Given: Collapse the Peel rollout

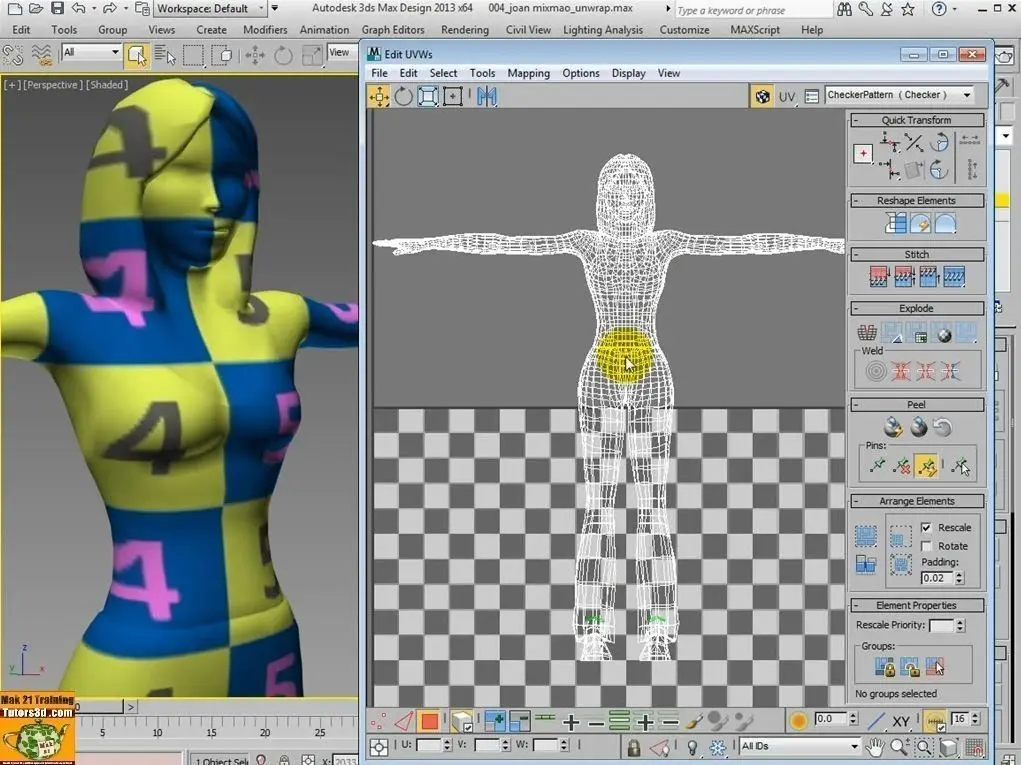Looking at the screenshot, I should 917,404.
